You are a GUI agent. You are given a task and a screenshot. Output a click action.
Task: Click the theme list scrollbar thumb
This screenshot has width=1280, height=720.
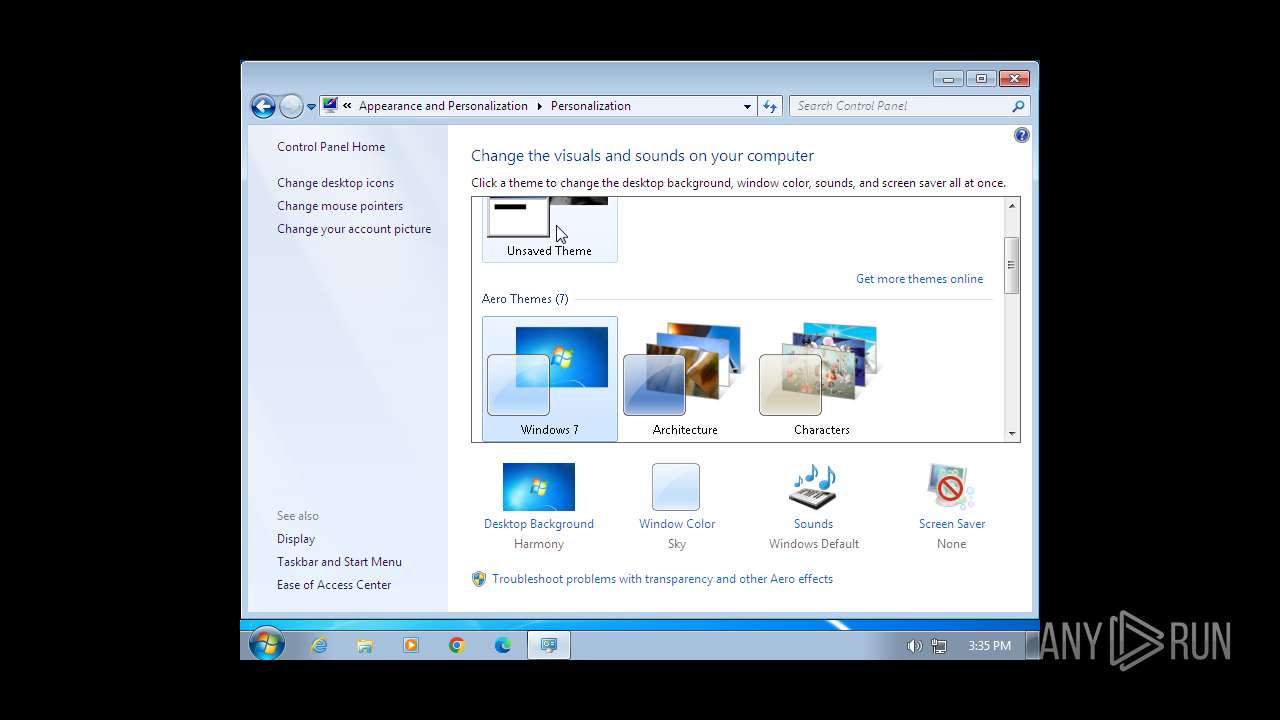pyautogui.click(x=1012, y=265)
